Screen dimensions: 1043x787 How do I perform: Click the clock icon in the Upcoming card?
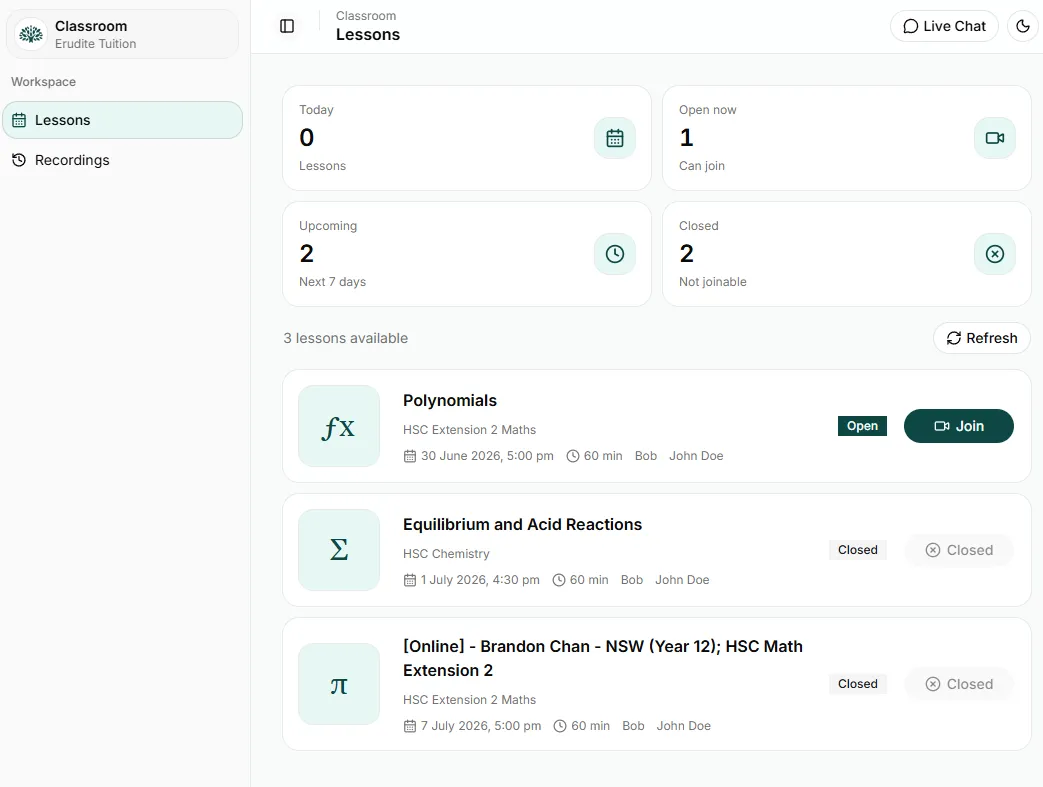pos(615,253)
